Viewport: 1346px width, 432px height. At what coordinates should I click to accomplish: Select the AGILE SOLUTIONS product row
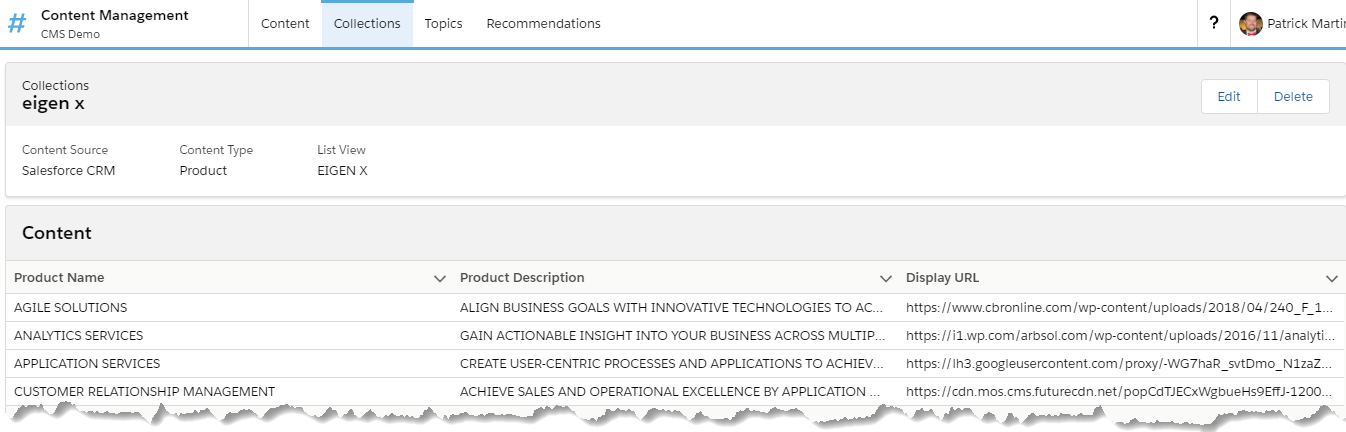click(71, 308)
